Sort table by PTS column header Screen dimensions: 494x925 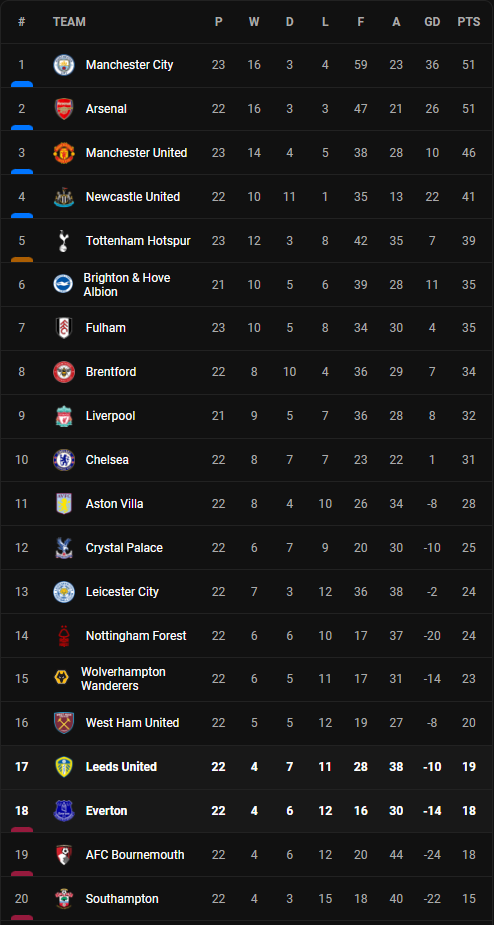click(469, 22)
